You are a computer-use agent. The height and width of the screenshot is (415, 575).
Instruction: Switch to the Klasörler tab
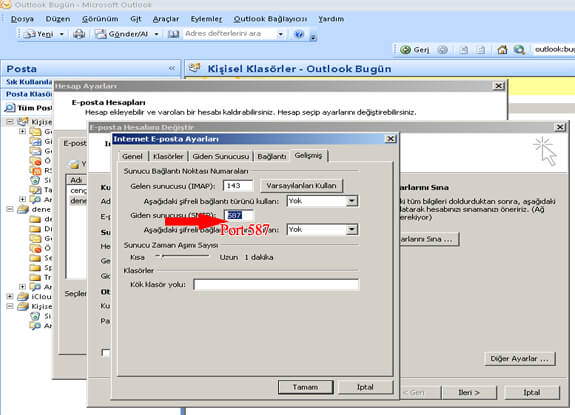[x=168, y=157]
